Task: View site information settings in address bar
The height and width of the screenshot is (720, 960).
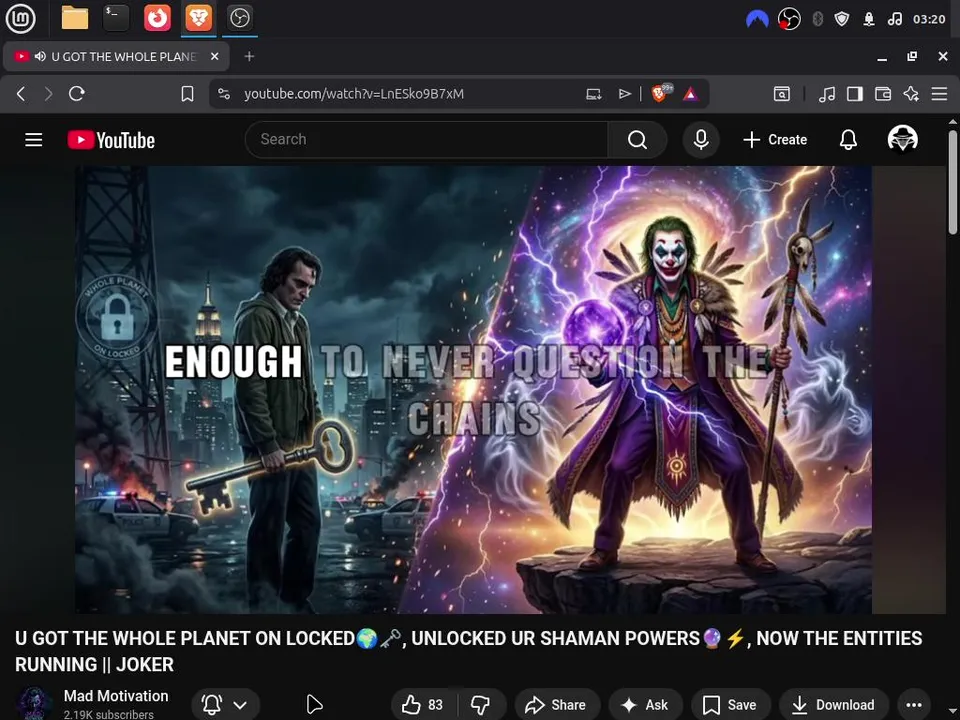Action: [x=224, y=94]
